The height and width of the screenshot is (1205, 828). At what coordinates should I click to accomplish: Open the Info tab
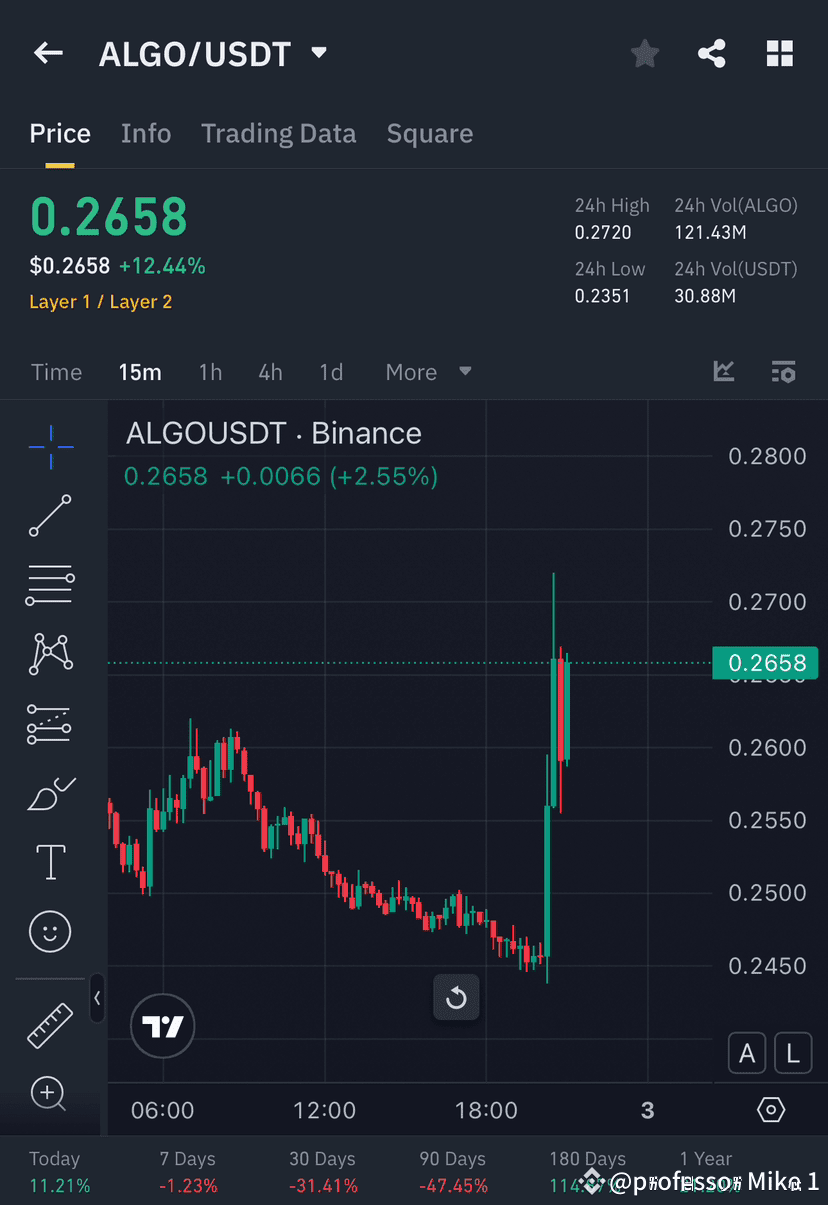[146, 133]
